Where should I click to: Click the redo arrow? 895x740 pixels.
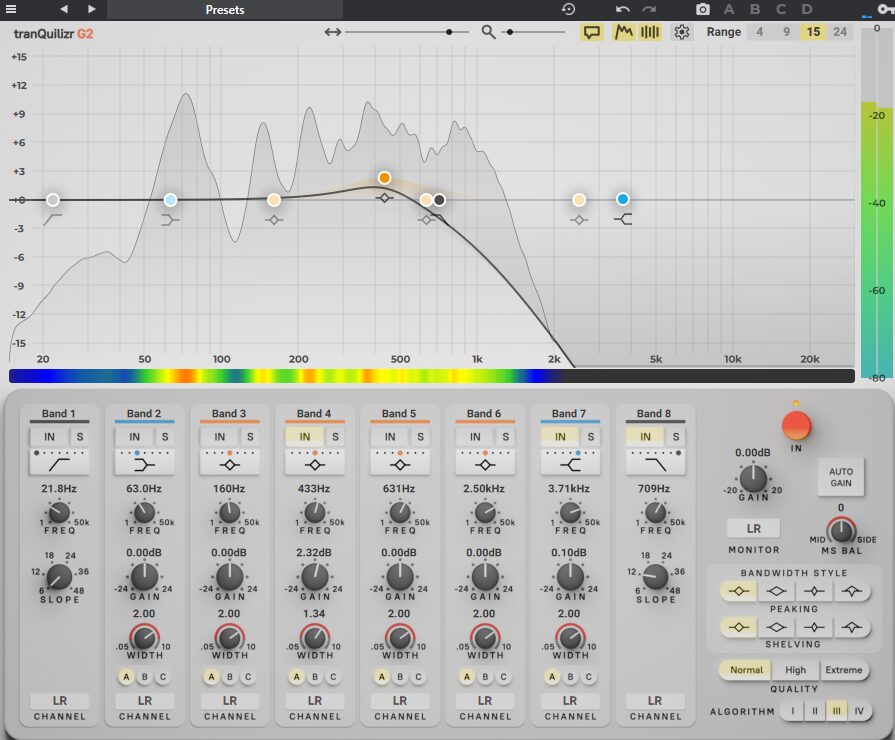click(x=649, y=9)
